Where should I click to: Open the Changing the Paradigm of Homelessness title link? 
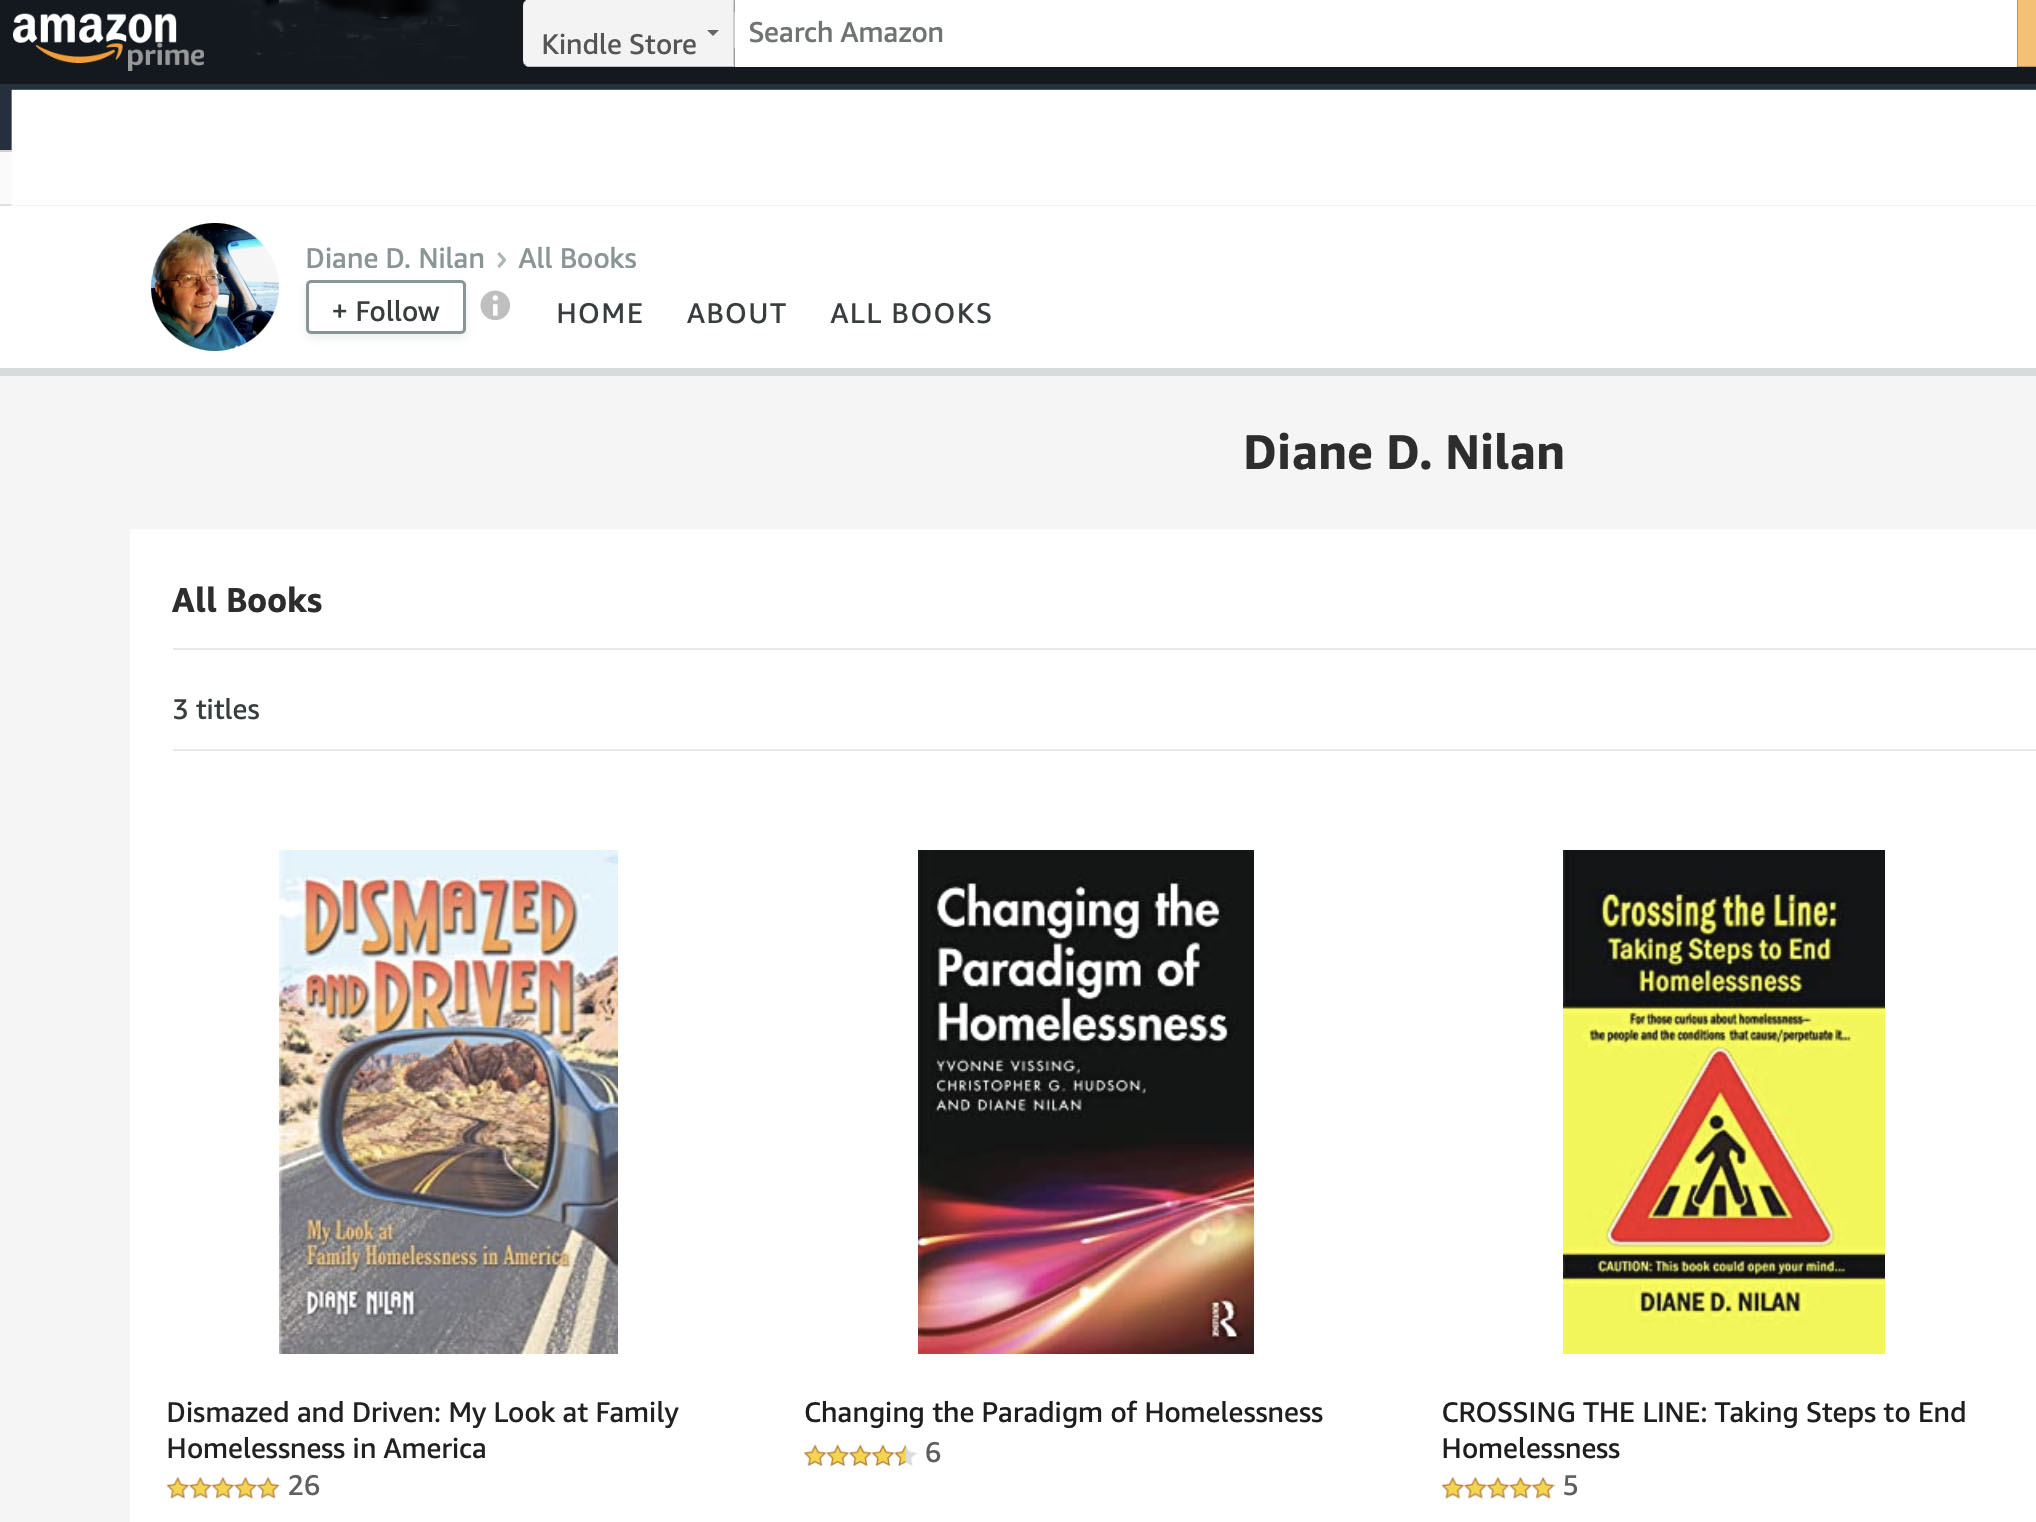tap(1063, 1412)
